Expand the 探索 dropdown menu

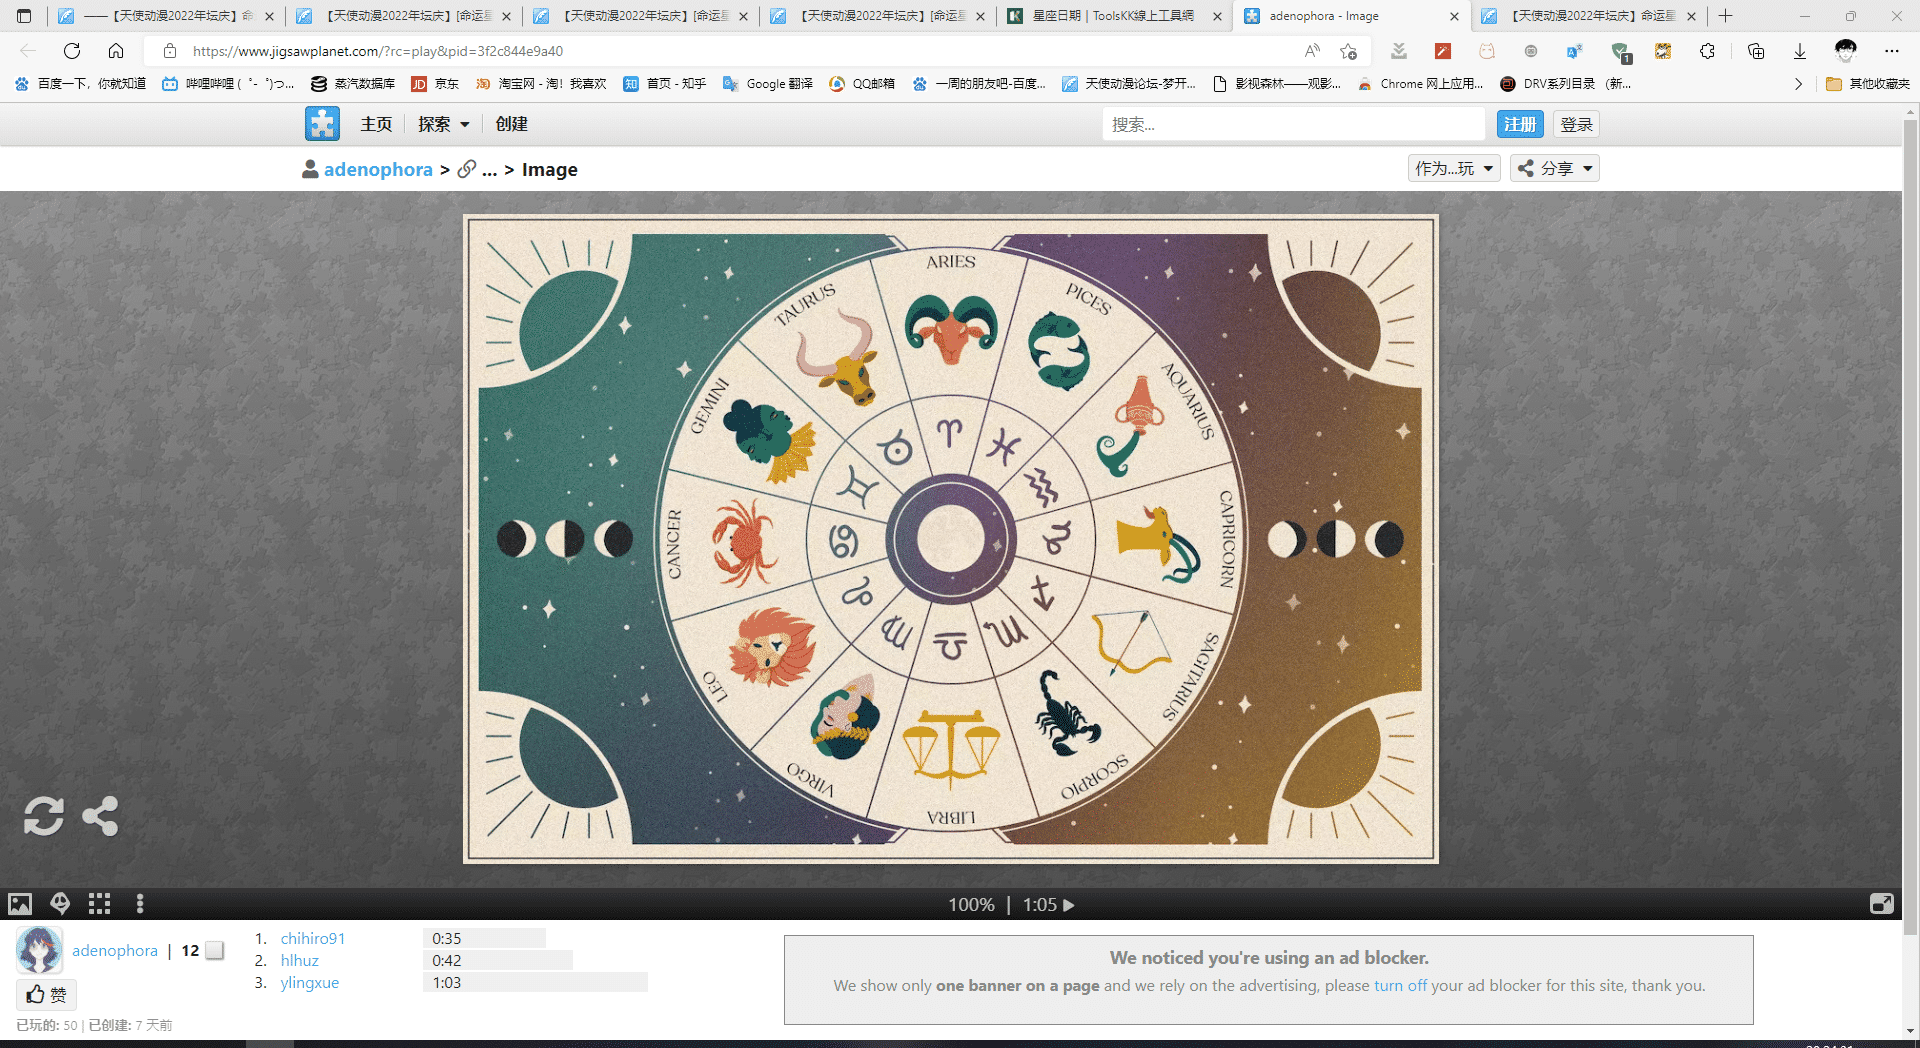pyautogui.click(x=443, y=124)
